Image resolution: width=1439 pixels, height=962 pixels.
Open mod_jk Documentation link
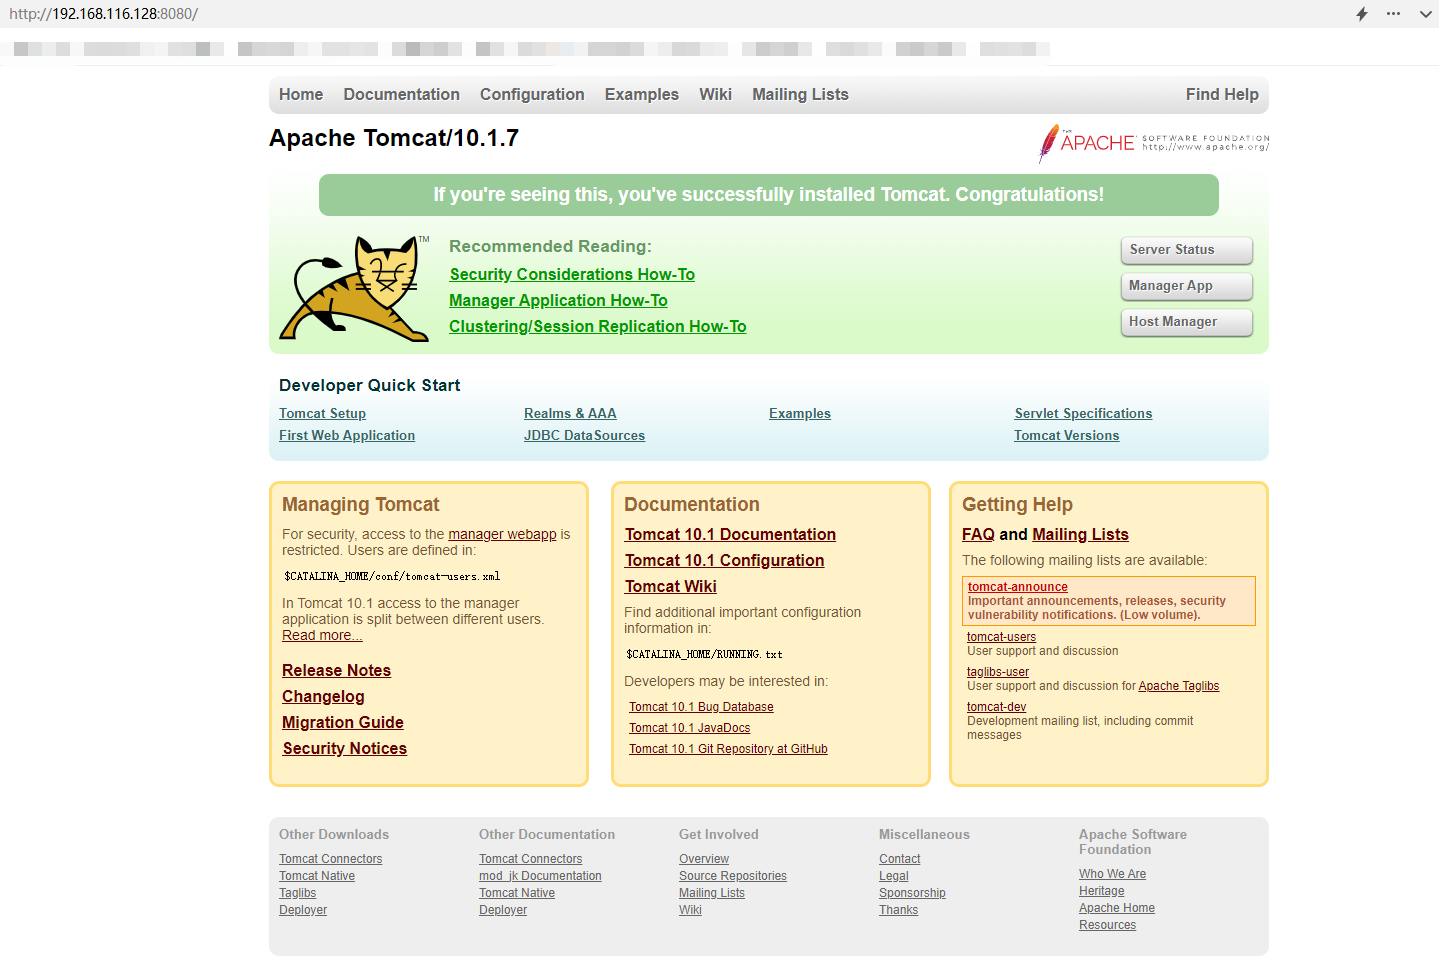(x=540, y=876)
